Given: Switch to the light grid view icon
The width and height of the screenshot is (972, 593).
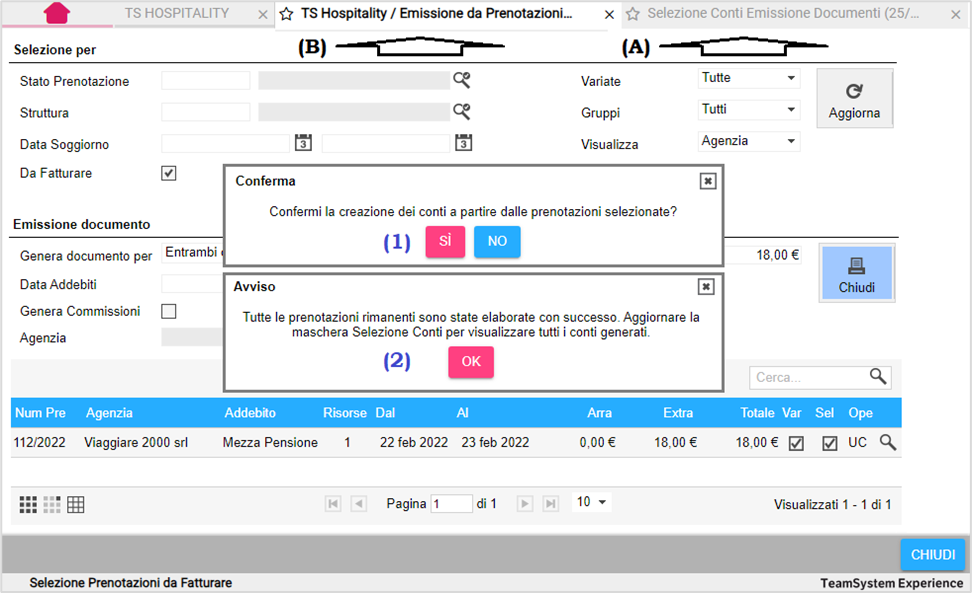Looking at the screenshot, I should coord(52,504).
